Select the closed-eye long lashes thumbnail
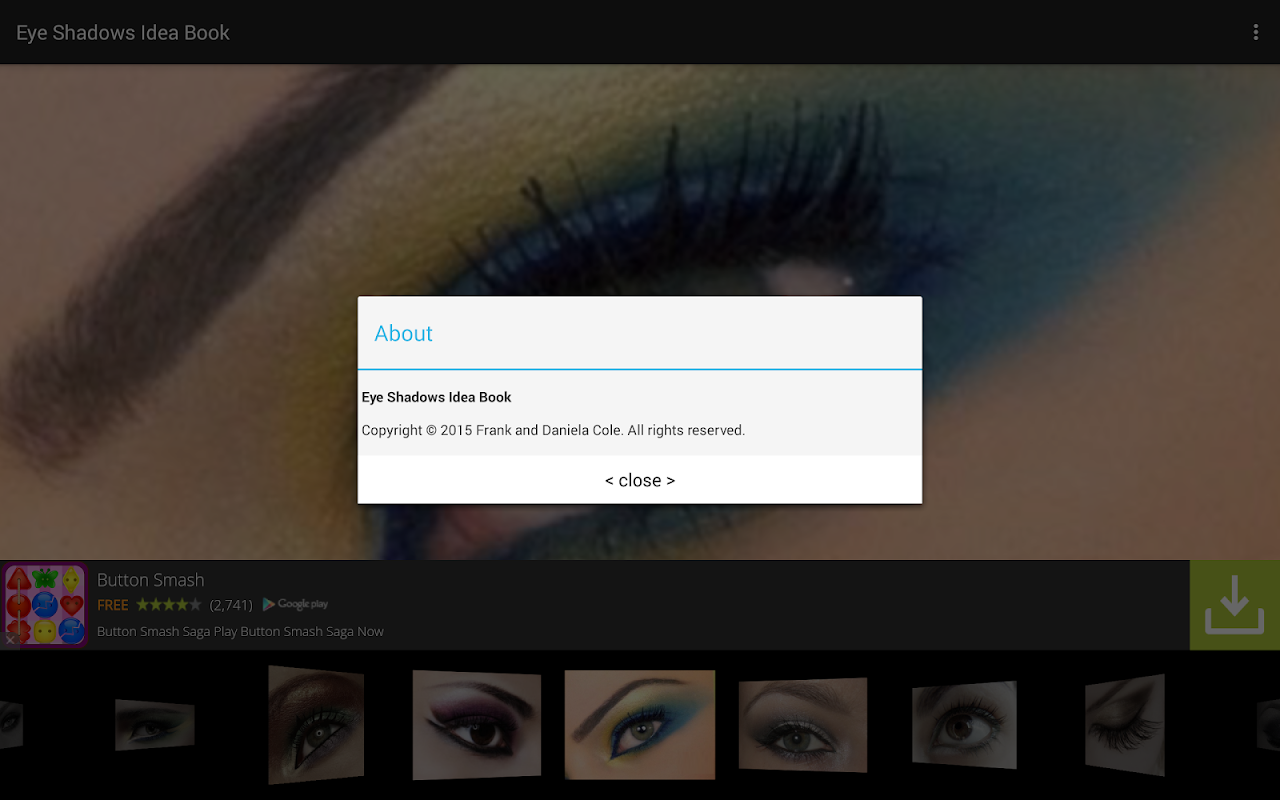Viewport: 1280px width, 800px height. click(1125, 725)
